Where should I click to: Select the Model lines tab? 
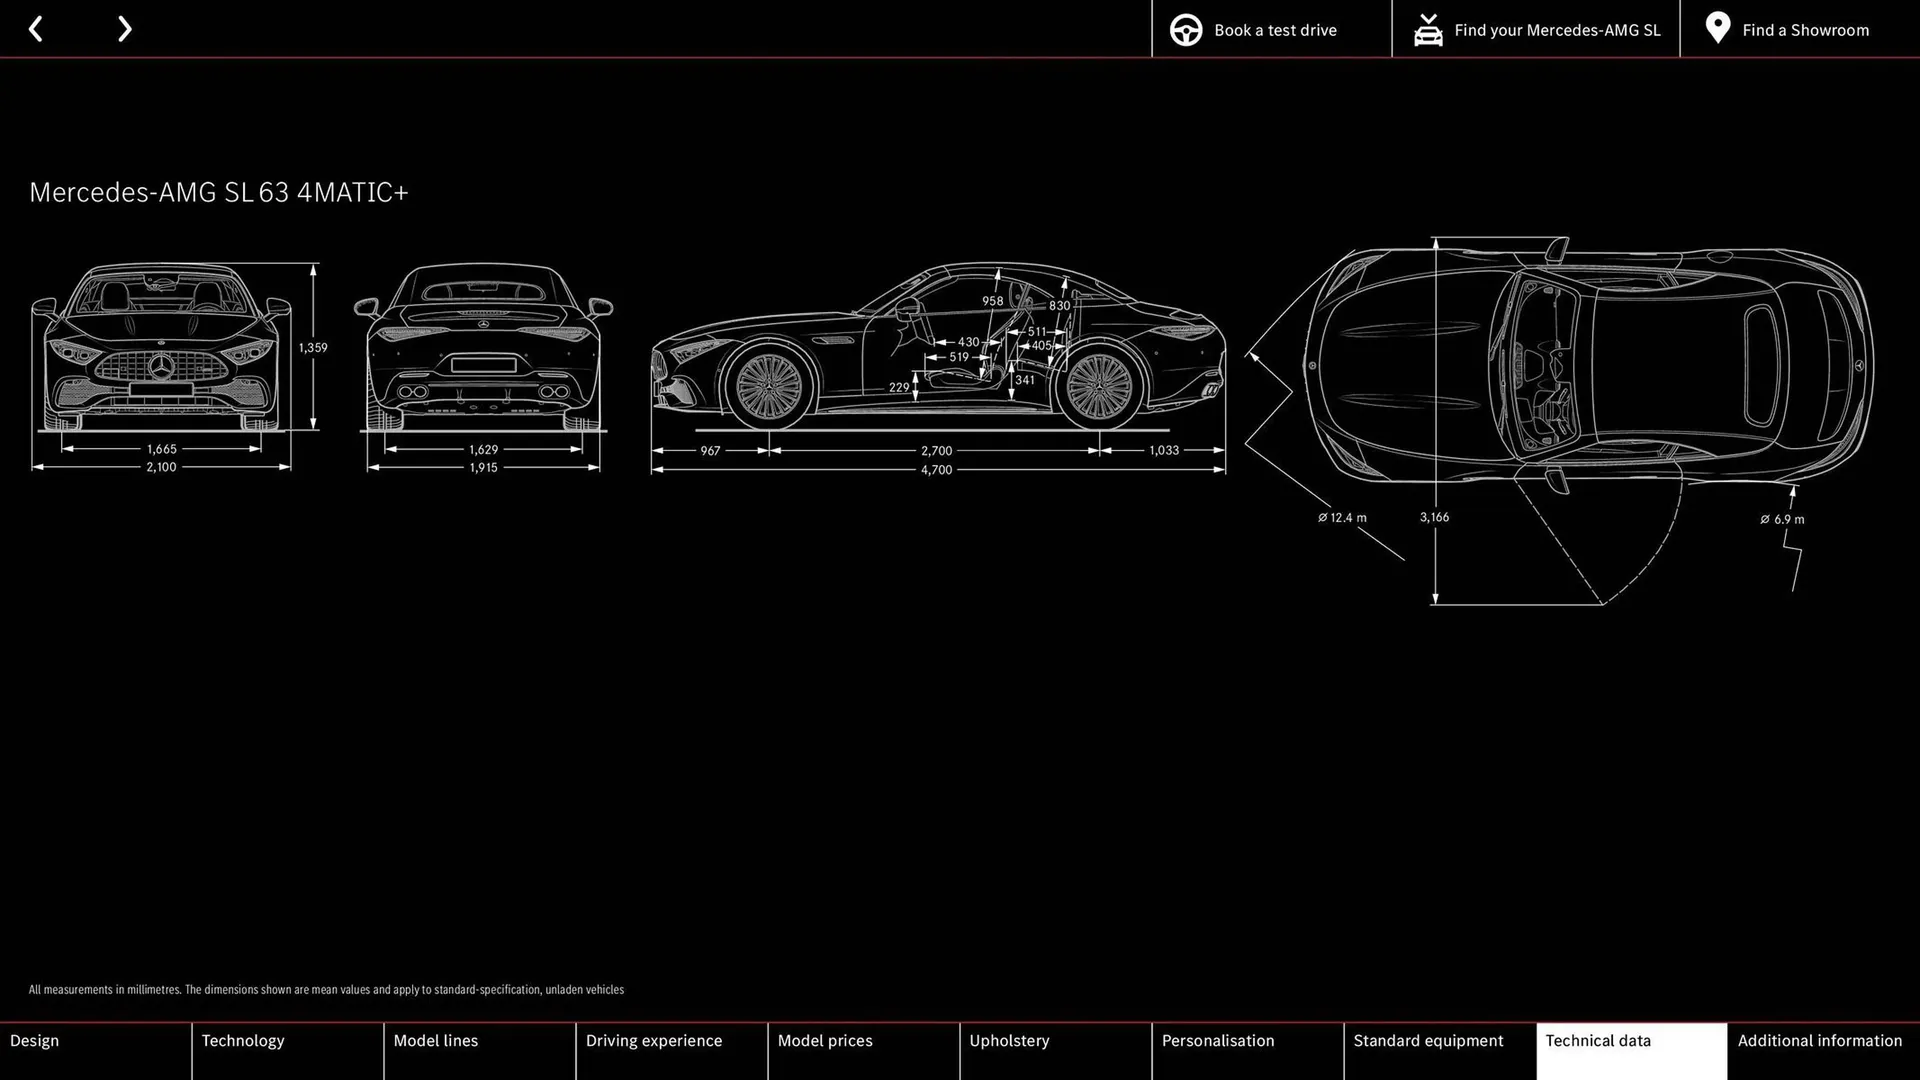click(x=478, y=1050)
